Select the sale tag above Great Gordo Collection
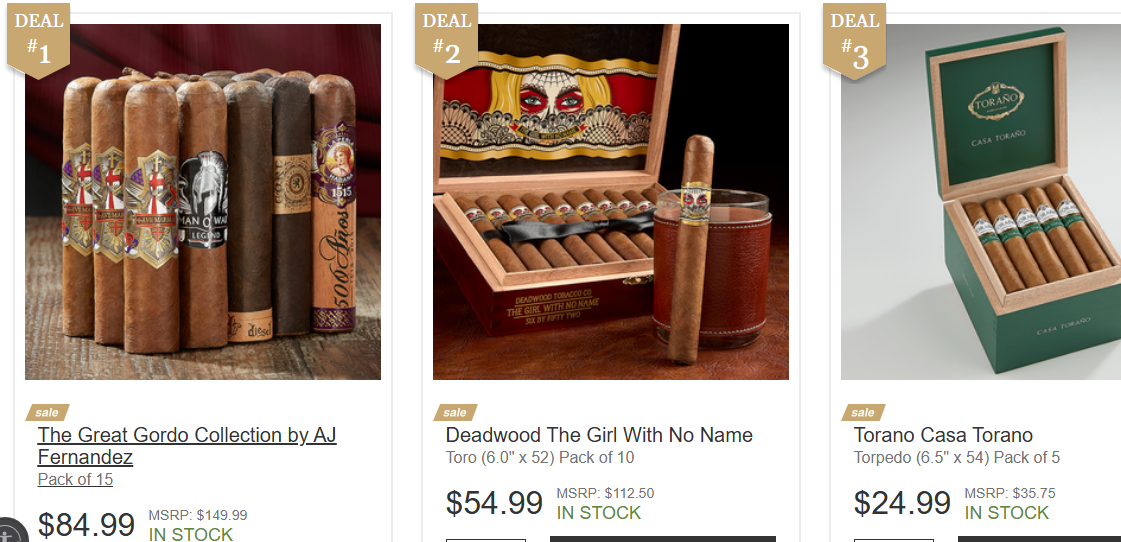 pos(47,413)
